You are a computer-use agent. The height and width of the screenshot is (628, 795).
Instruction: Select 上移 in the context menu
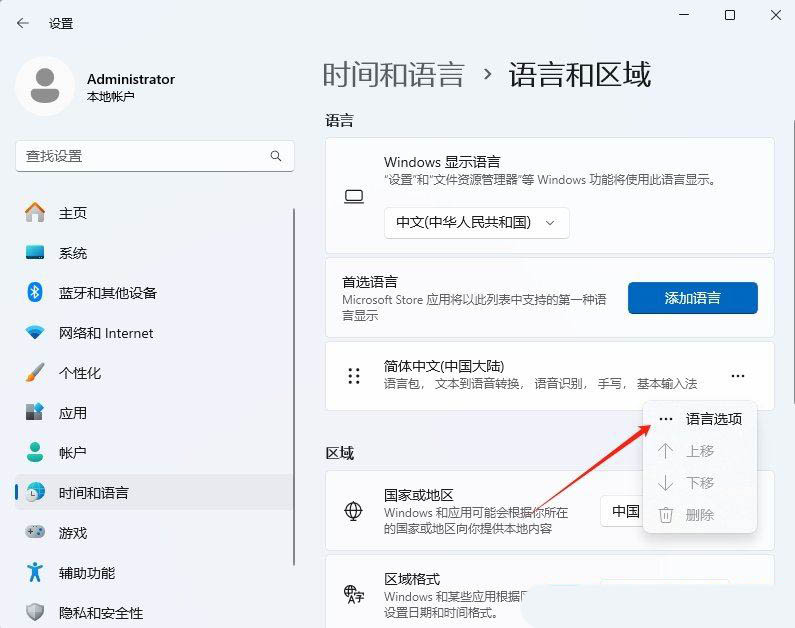coord(700,451)
